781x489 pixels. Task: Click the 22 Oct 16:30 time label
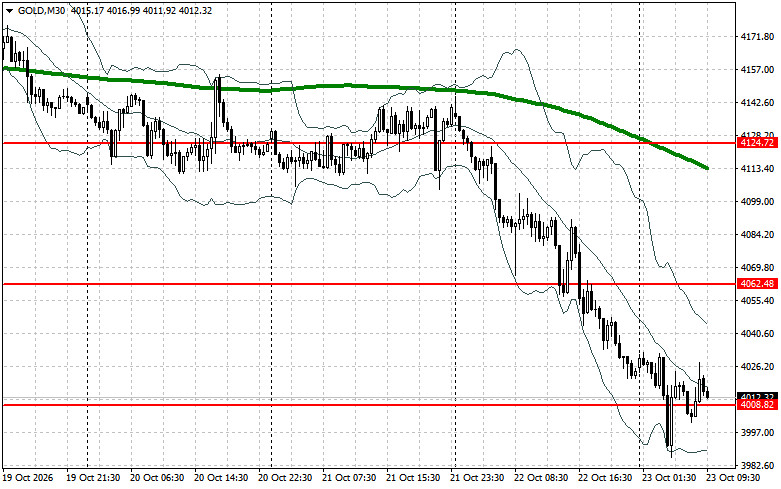tap(605, 478)
